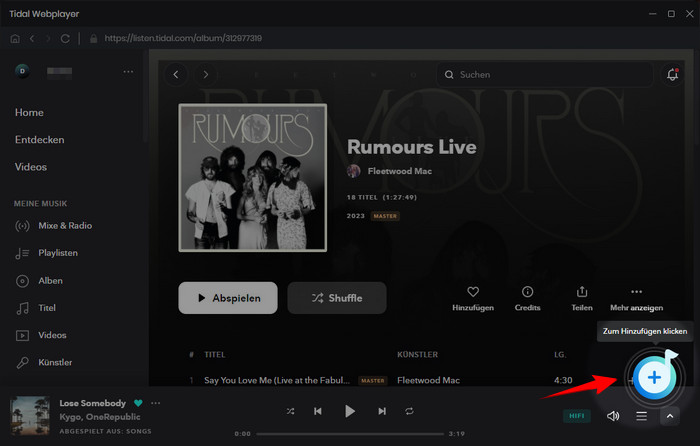Toggle favorite heart for Lose Somebody
This screenshot has width=700, height=446.
tap(138, 403)
